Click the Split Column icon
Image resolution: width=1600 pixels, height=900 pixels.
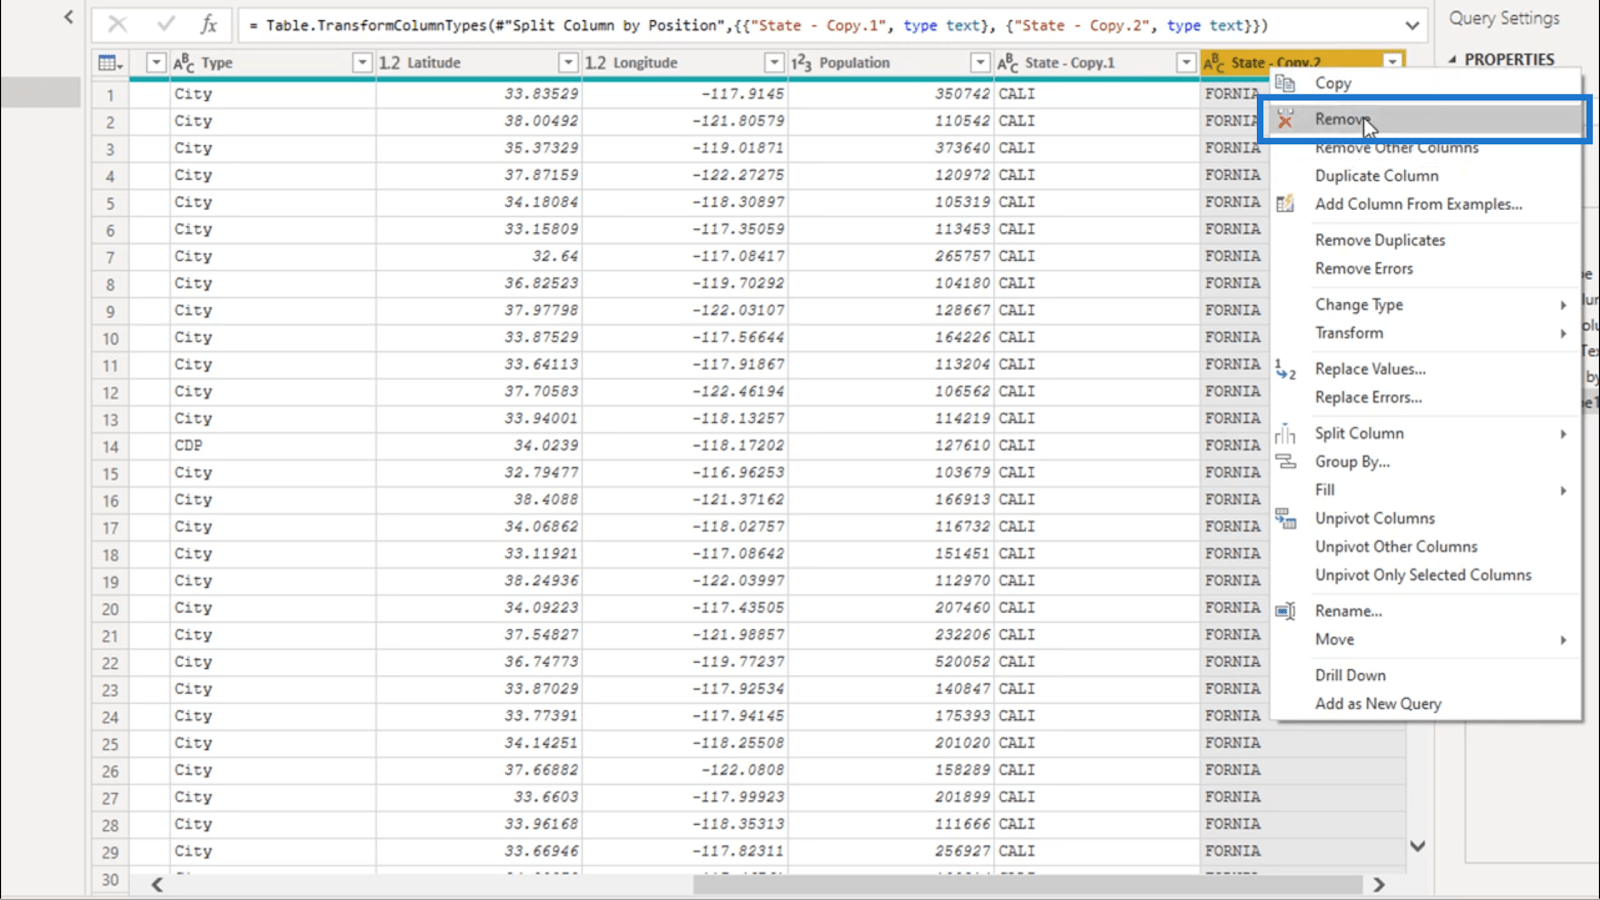coord(1285,434)
